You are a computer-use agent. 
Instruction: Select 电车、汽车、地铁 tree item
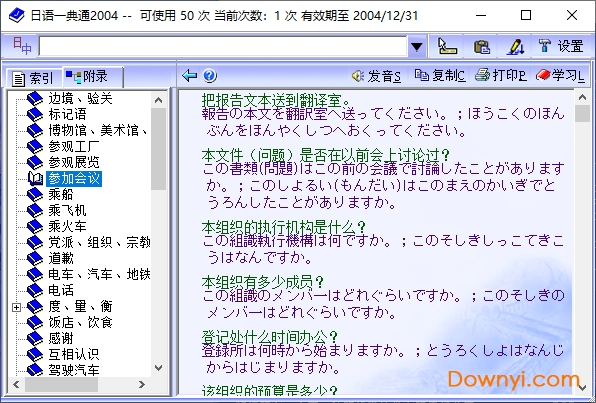tap(99, 274)
